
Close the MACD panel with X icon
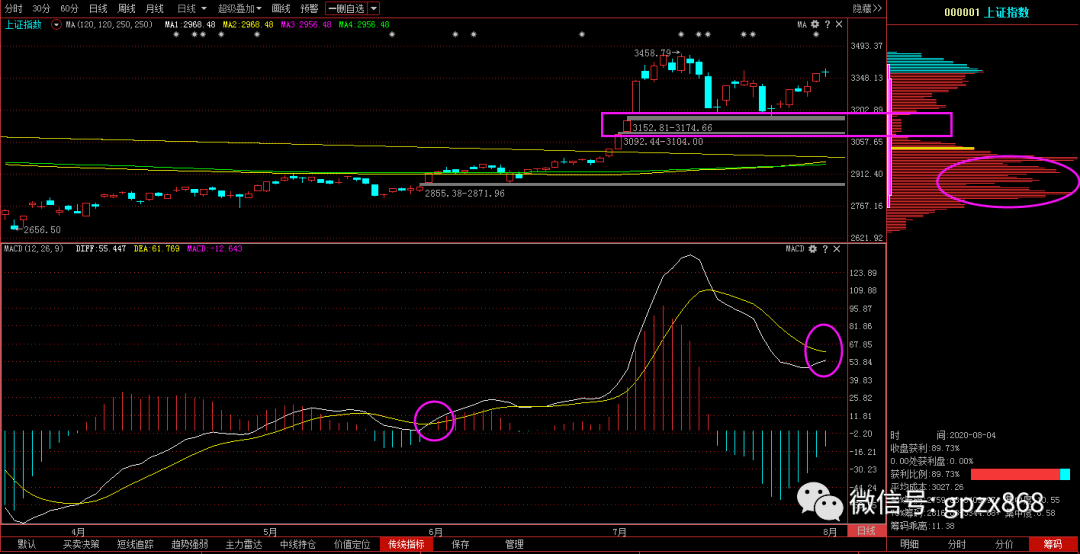pos(838,249)
